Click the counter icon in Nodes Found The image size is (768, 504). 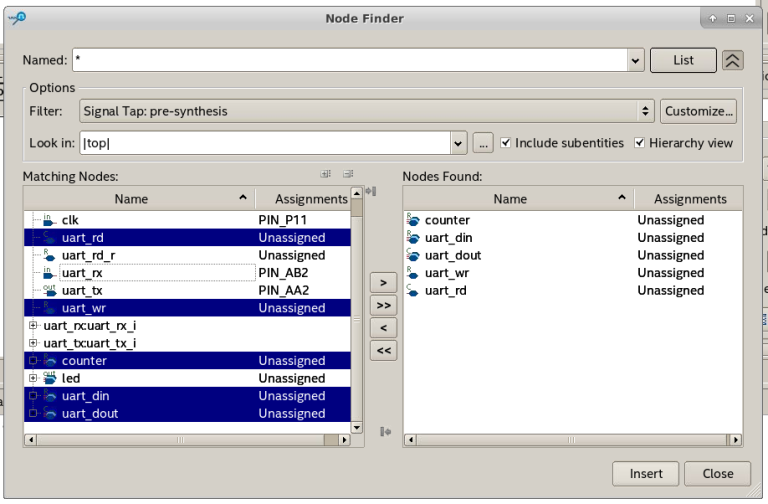pos(413,220)
